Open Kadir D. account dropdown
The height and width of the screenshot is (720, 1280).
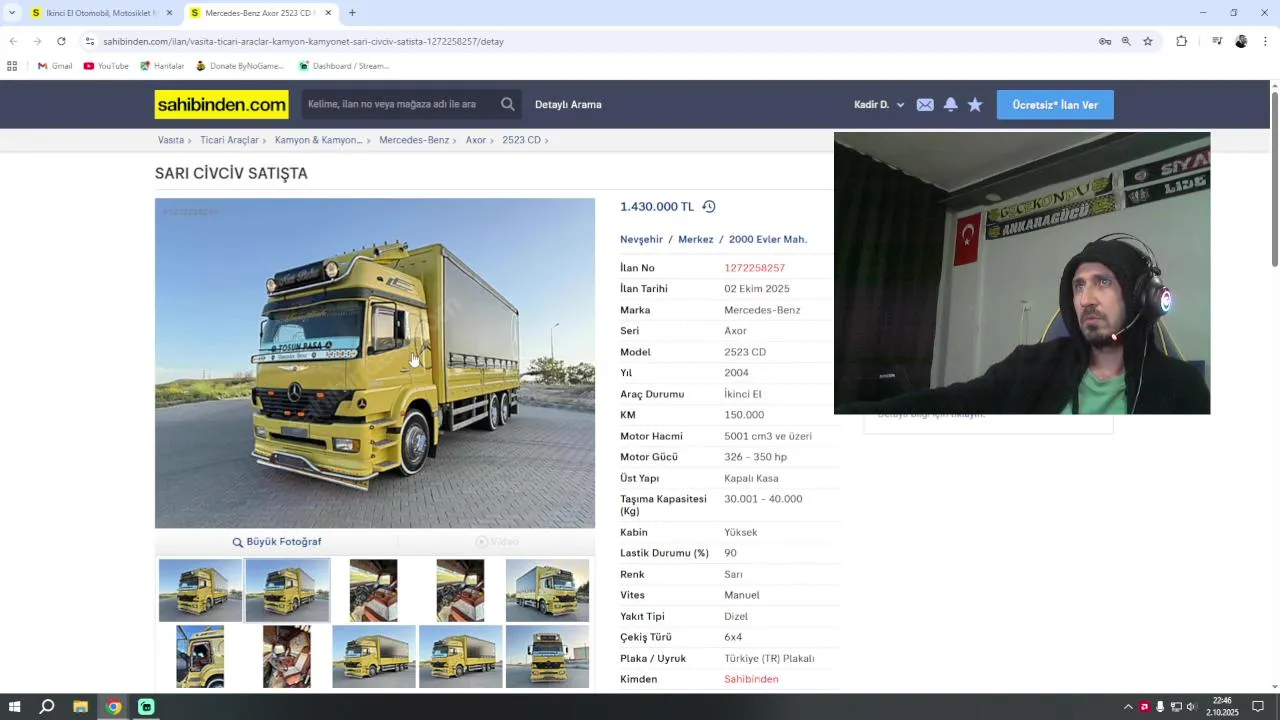click(x=879, y=105)
